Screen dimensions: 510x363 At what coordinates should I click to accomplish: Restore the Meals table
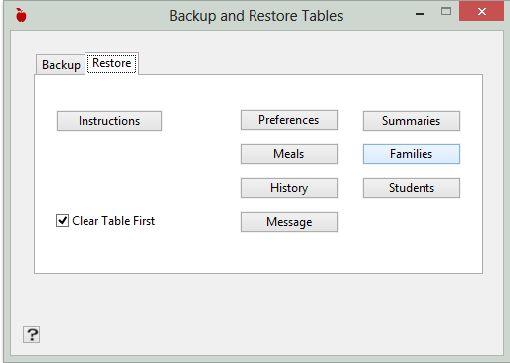coord(289,154)
